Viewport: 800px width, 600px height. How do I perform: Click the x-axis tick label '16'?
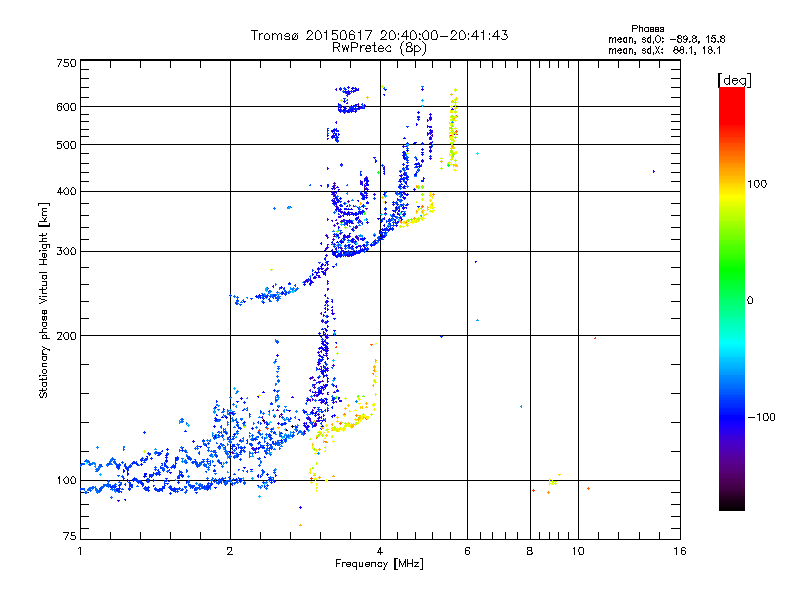point(680,551)
